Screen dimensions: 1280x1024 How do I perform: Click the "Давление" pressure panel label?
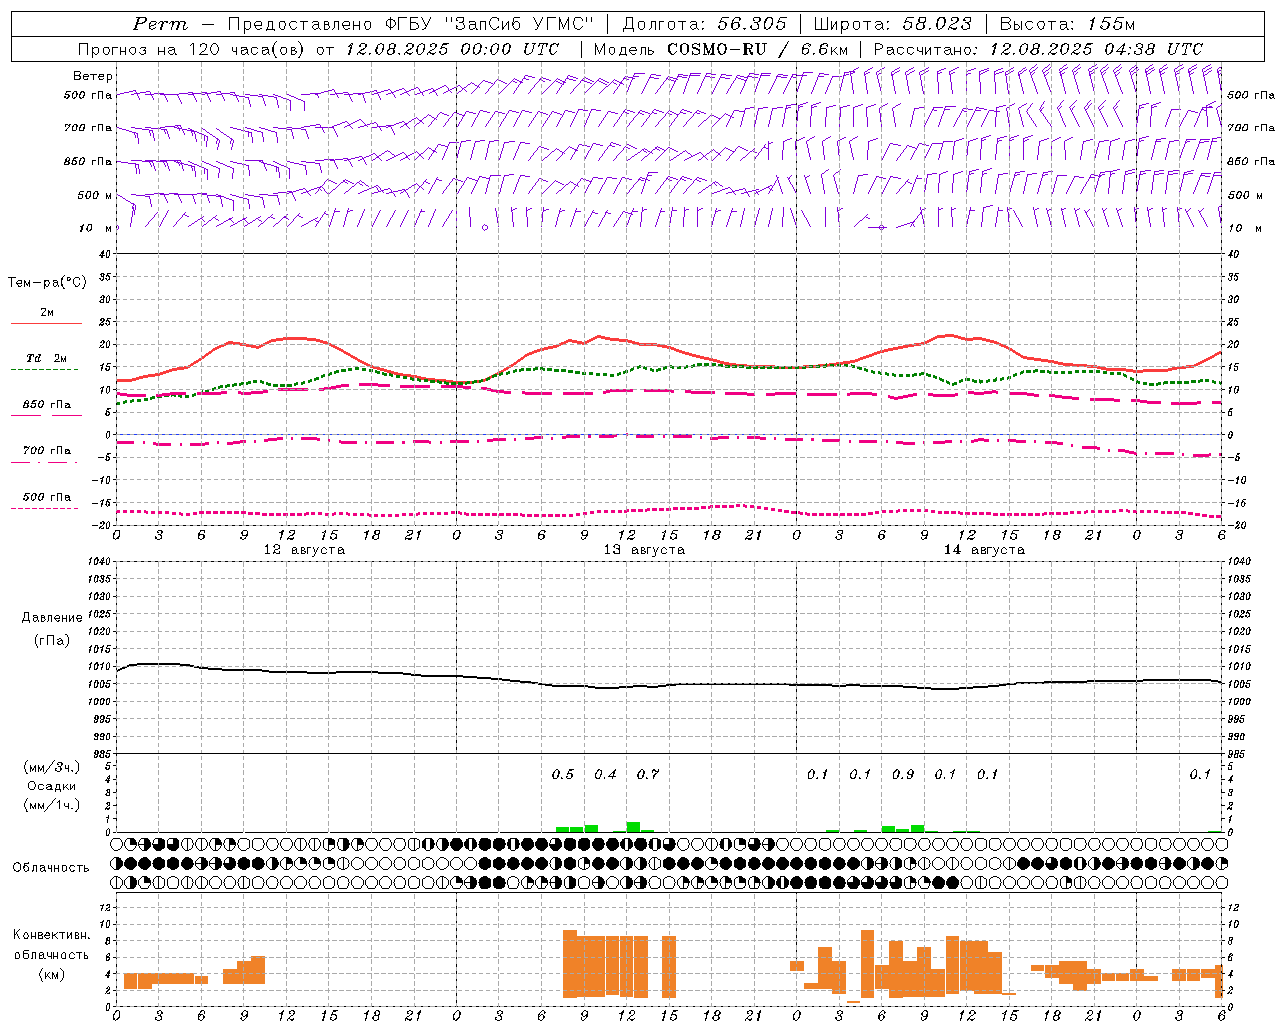52,618
